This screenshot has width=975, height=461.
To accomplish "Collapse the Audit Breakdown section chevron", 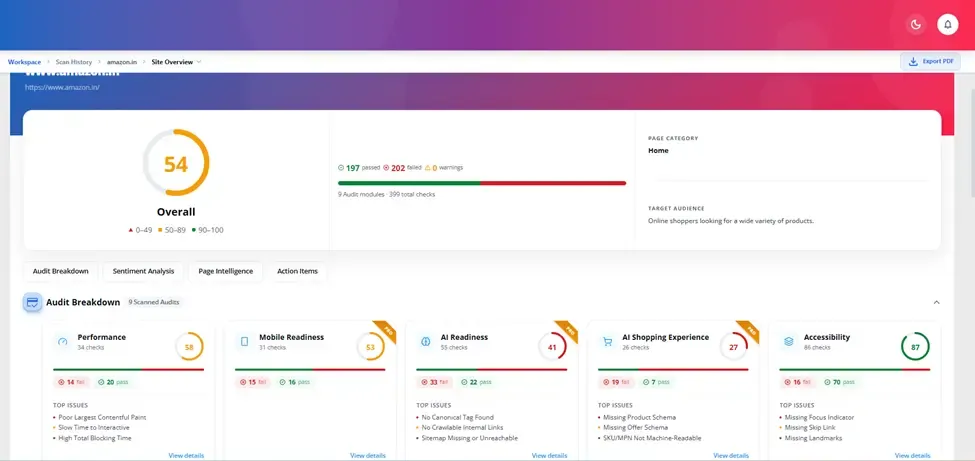I will coord(936,302).
